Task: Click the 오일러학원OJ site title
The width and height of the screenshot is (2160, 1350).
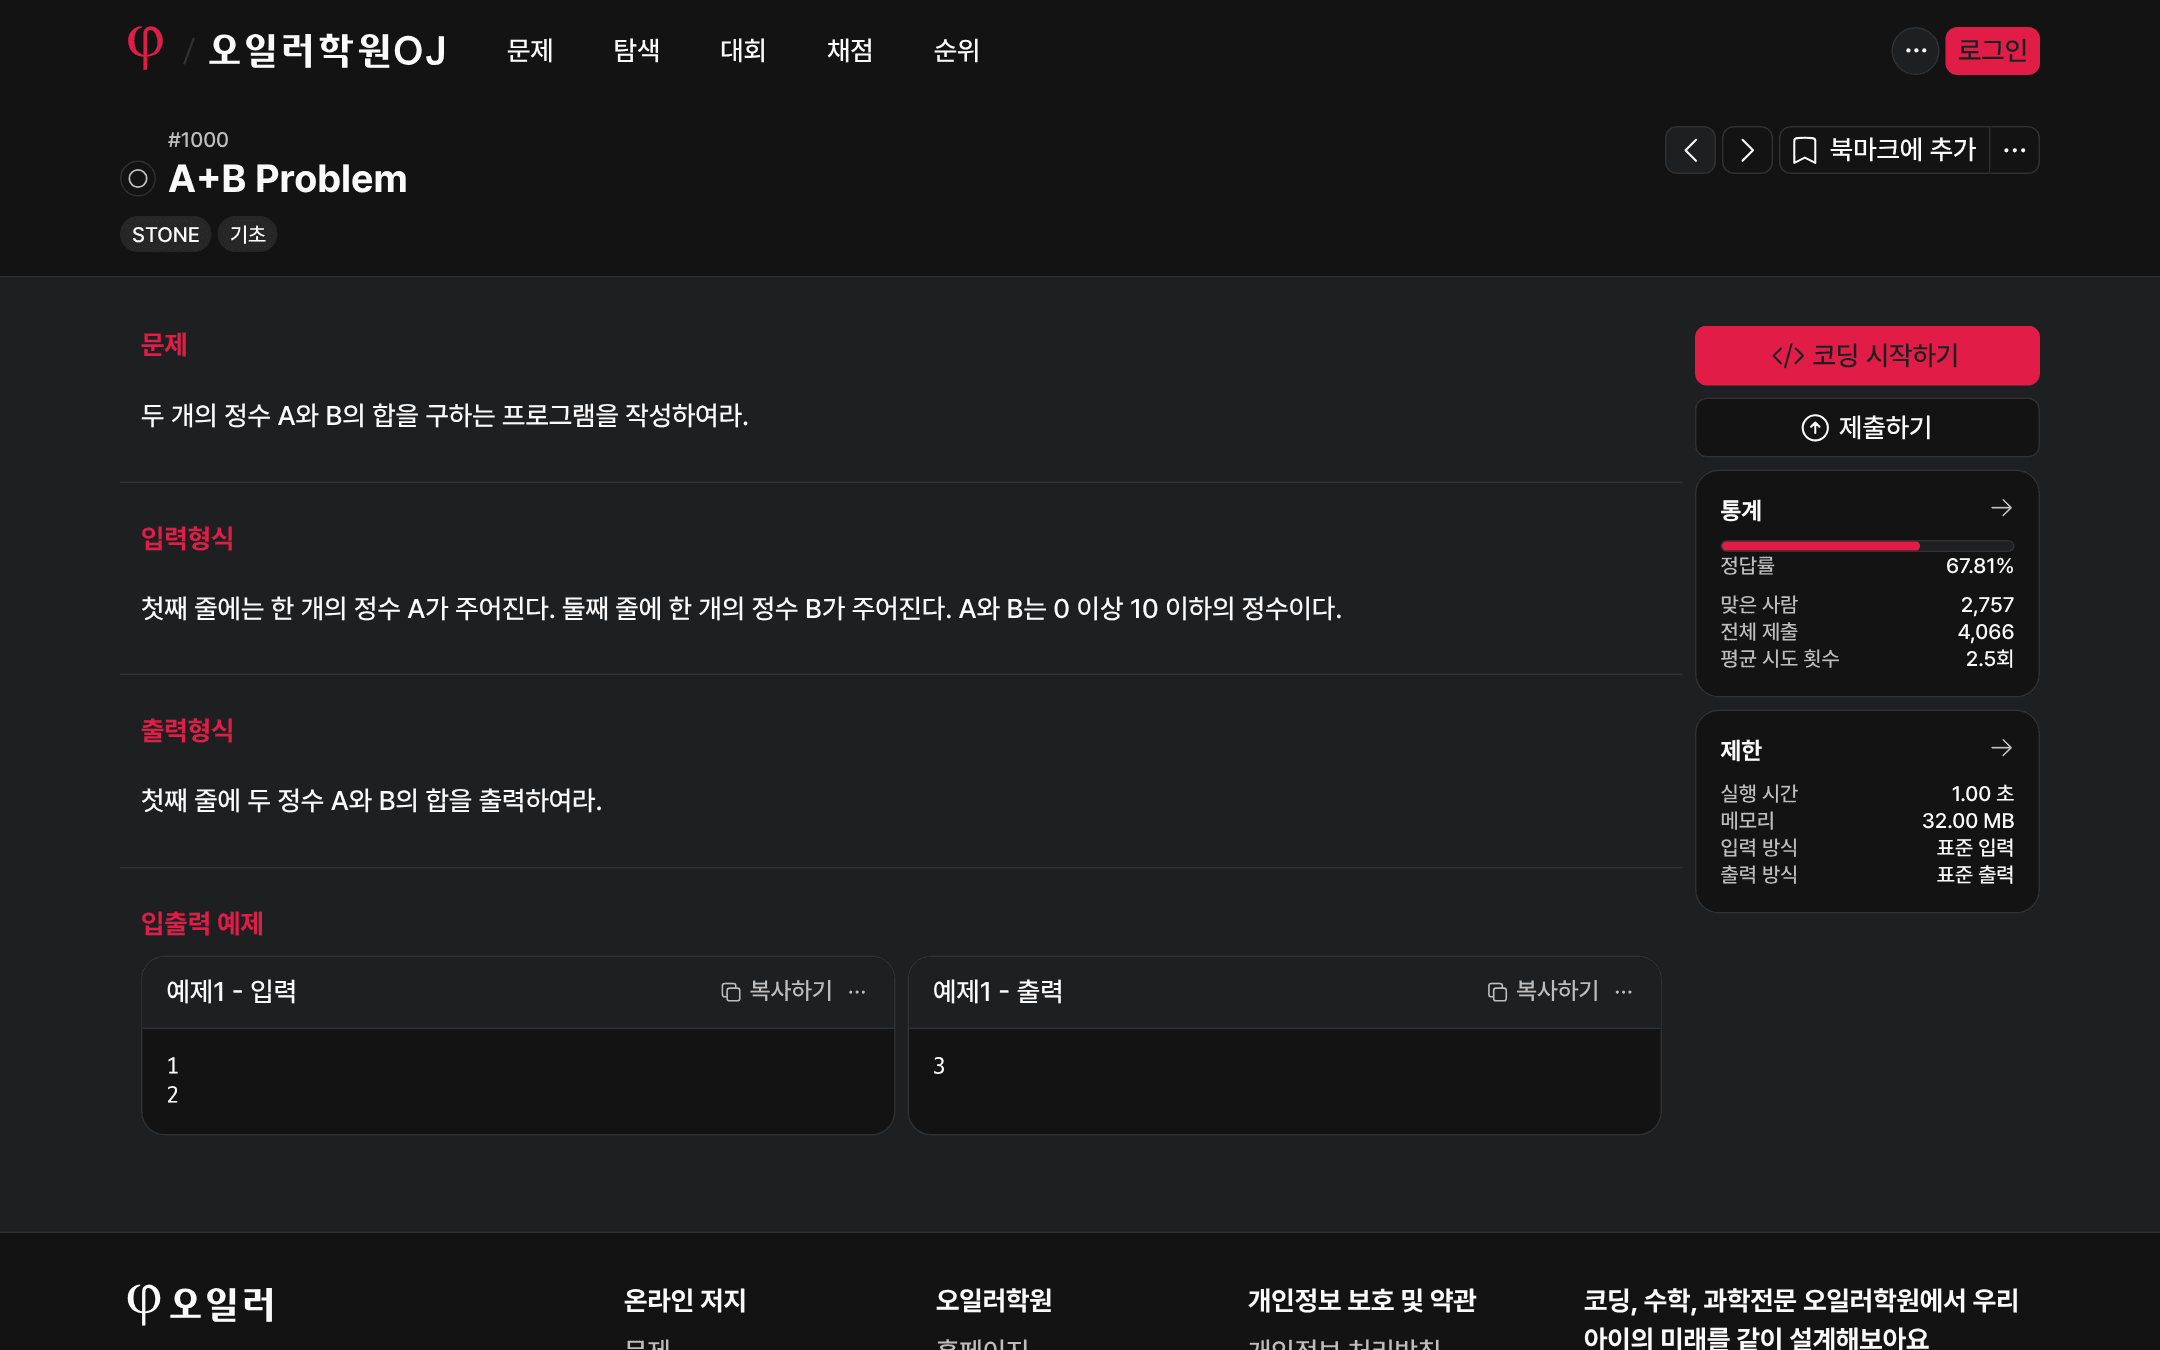Action: [327, 50]
